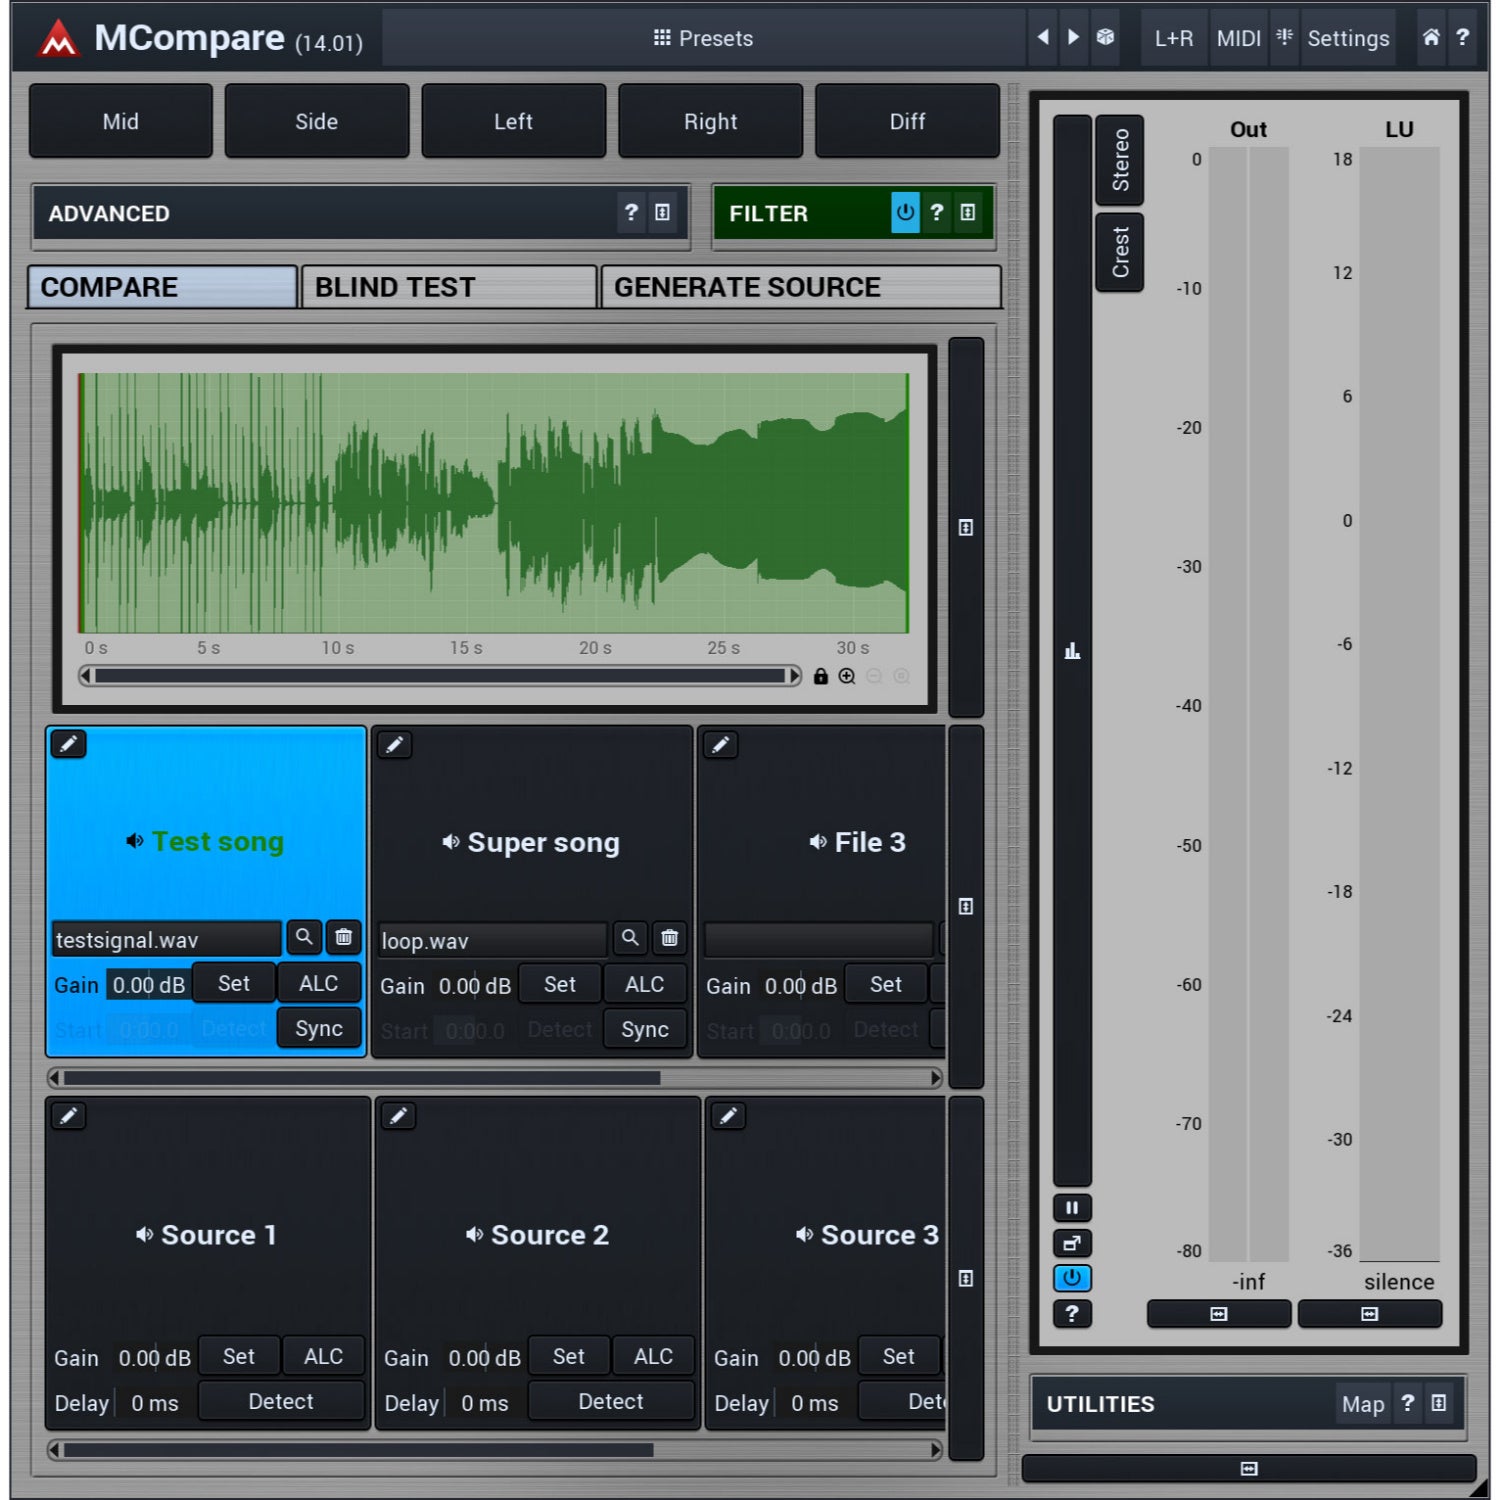Toggle the FILTER power button
This screenshot has width=1500, height=1500.
tap(905, 212)
